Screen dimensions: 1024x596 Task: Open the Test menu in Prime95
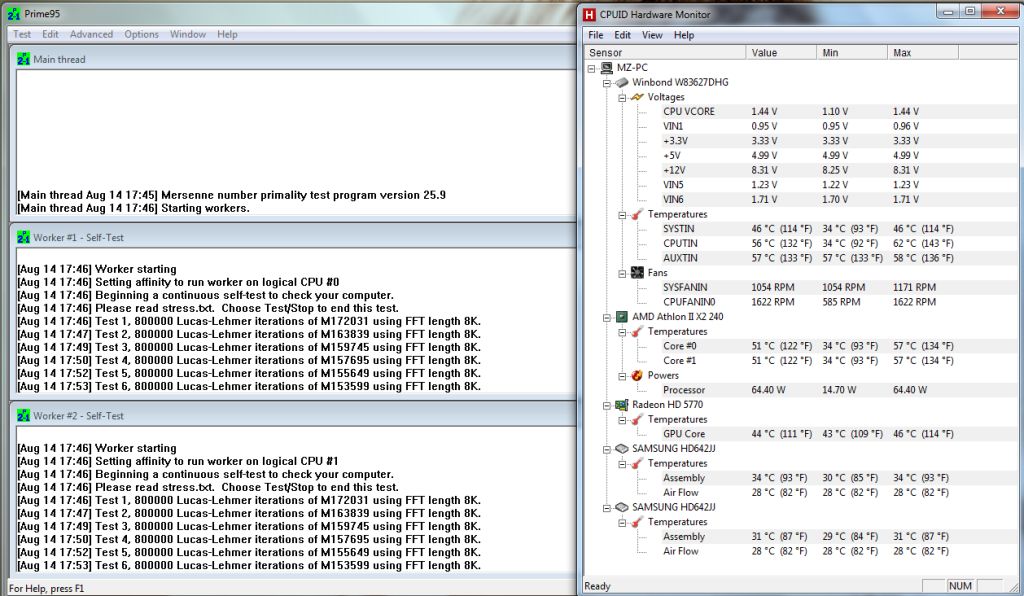pos(22,34)
